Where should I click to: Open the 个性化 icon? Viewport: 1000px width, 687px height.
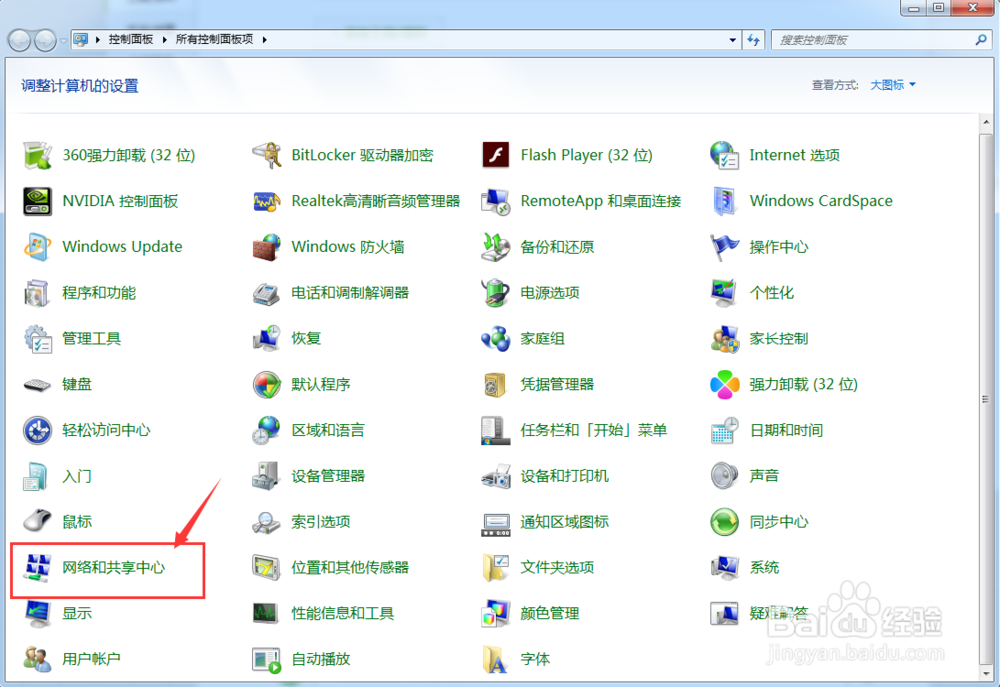(x=724, y=293)
